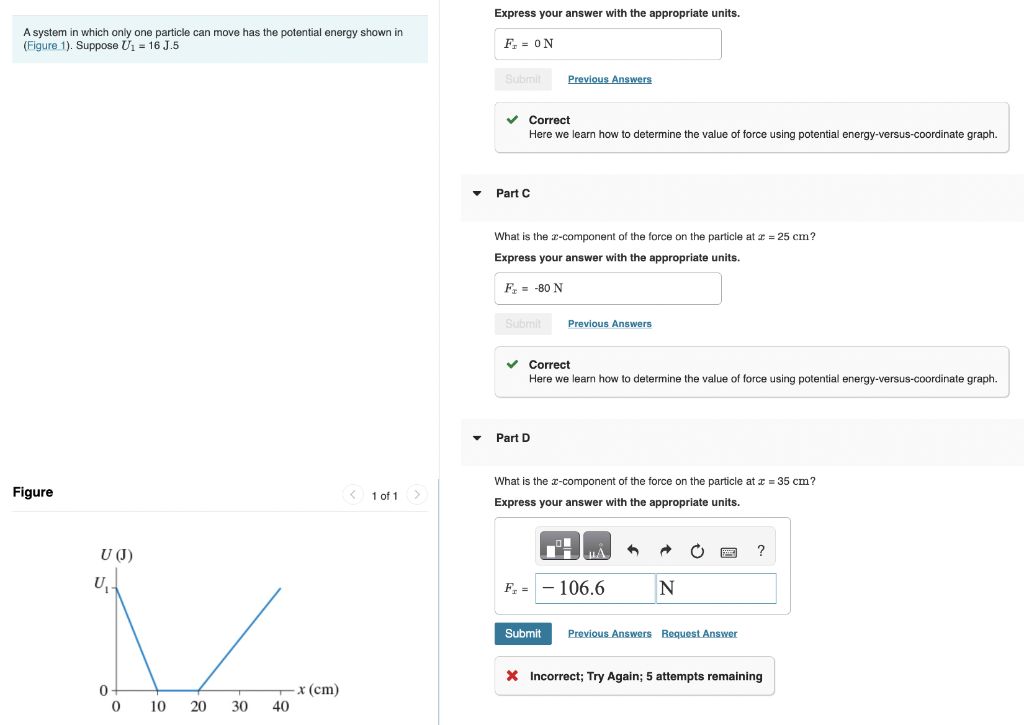The image size is (1024, 725).
Task: Submit the Part D answer
Action: (x=522, y=633)
